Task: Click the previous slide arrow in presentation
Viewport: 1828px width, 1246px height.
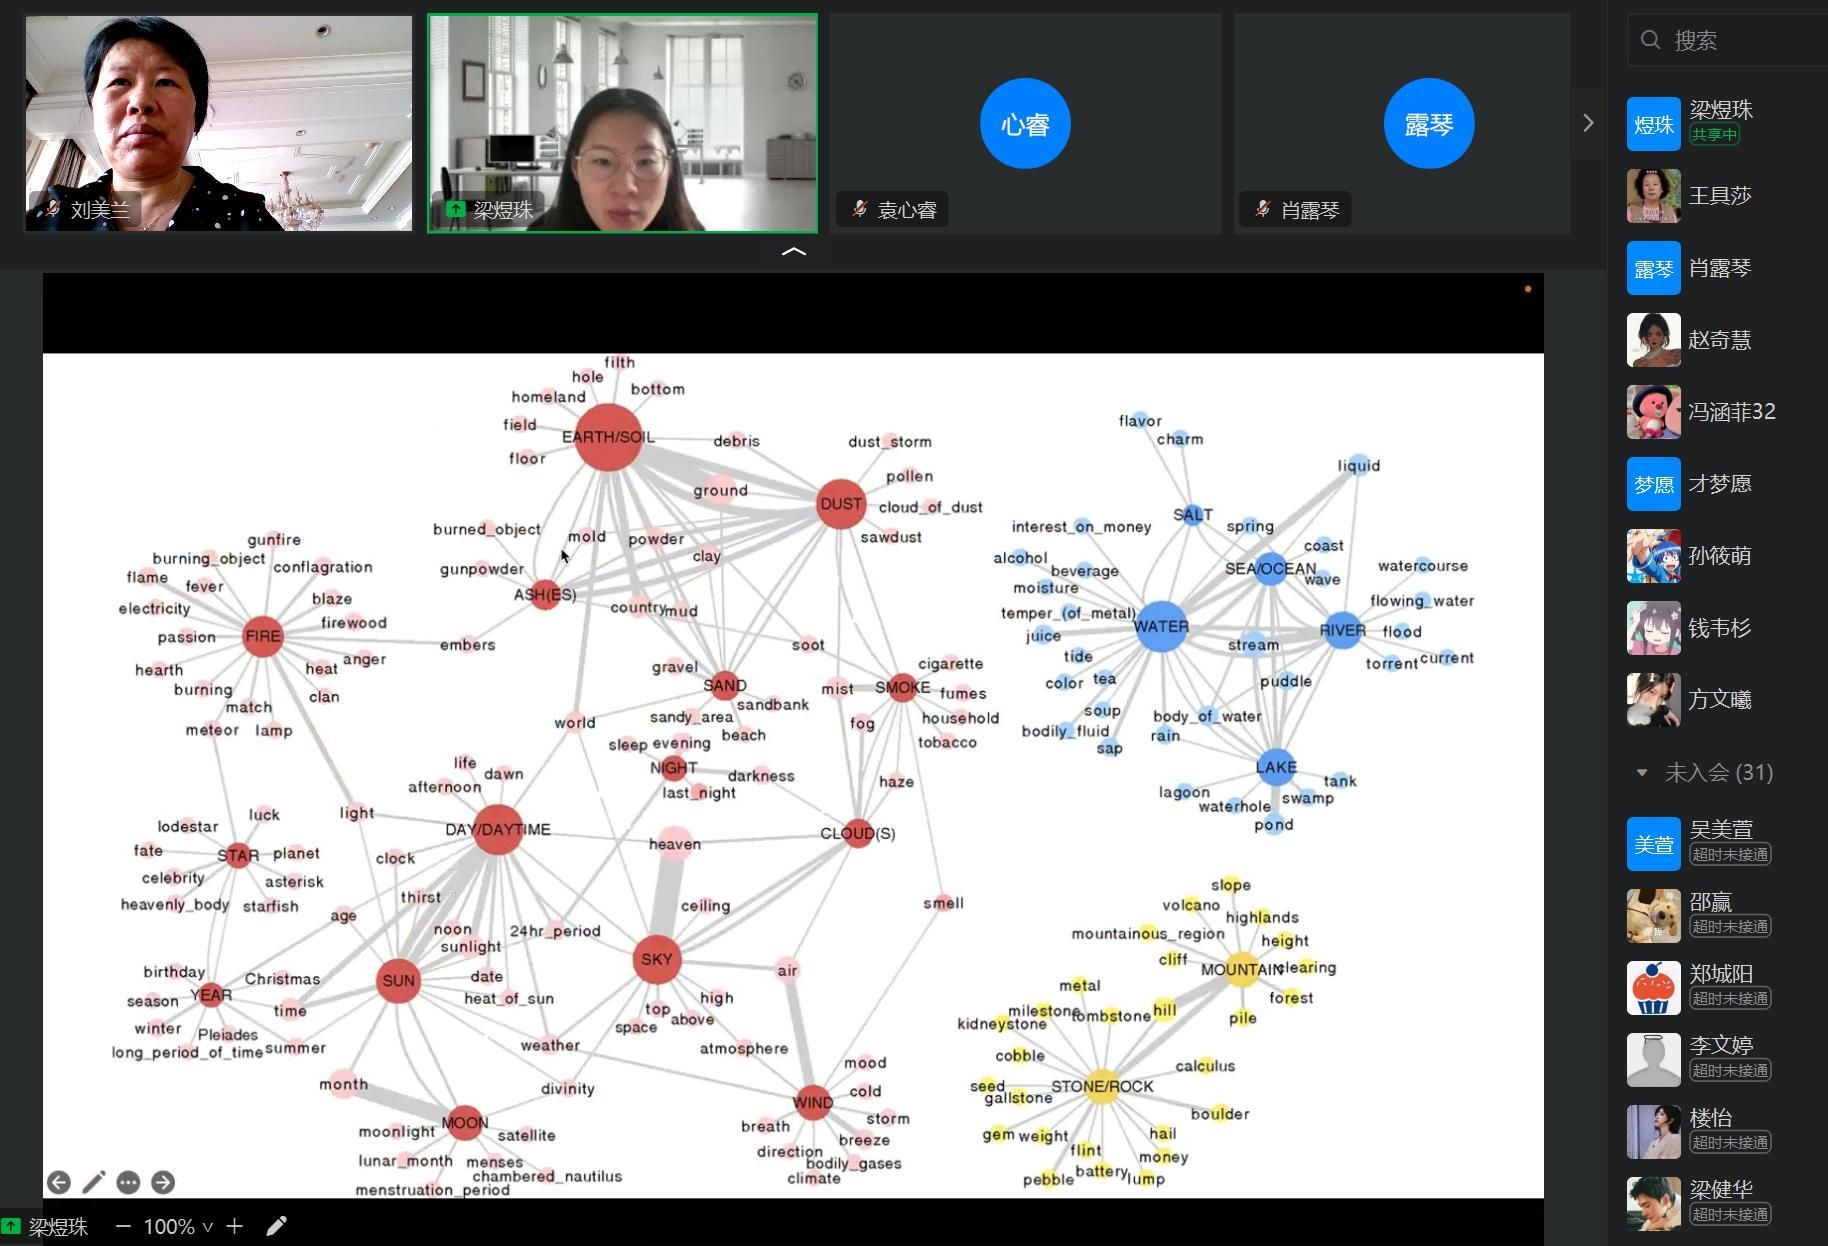Action: 59,1183
